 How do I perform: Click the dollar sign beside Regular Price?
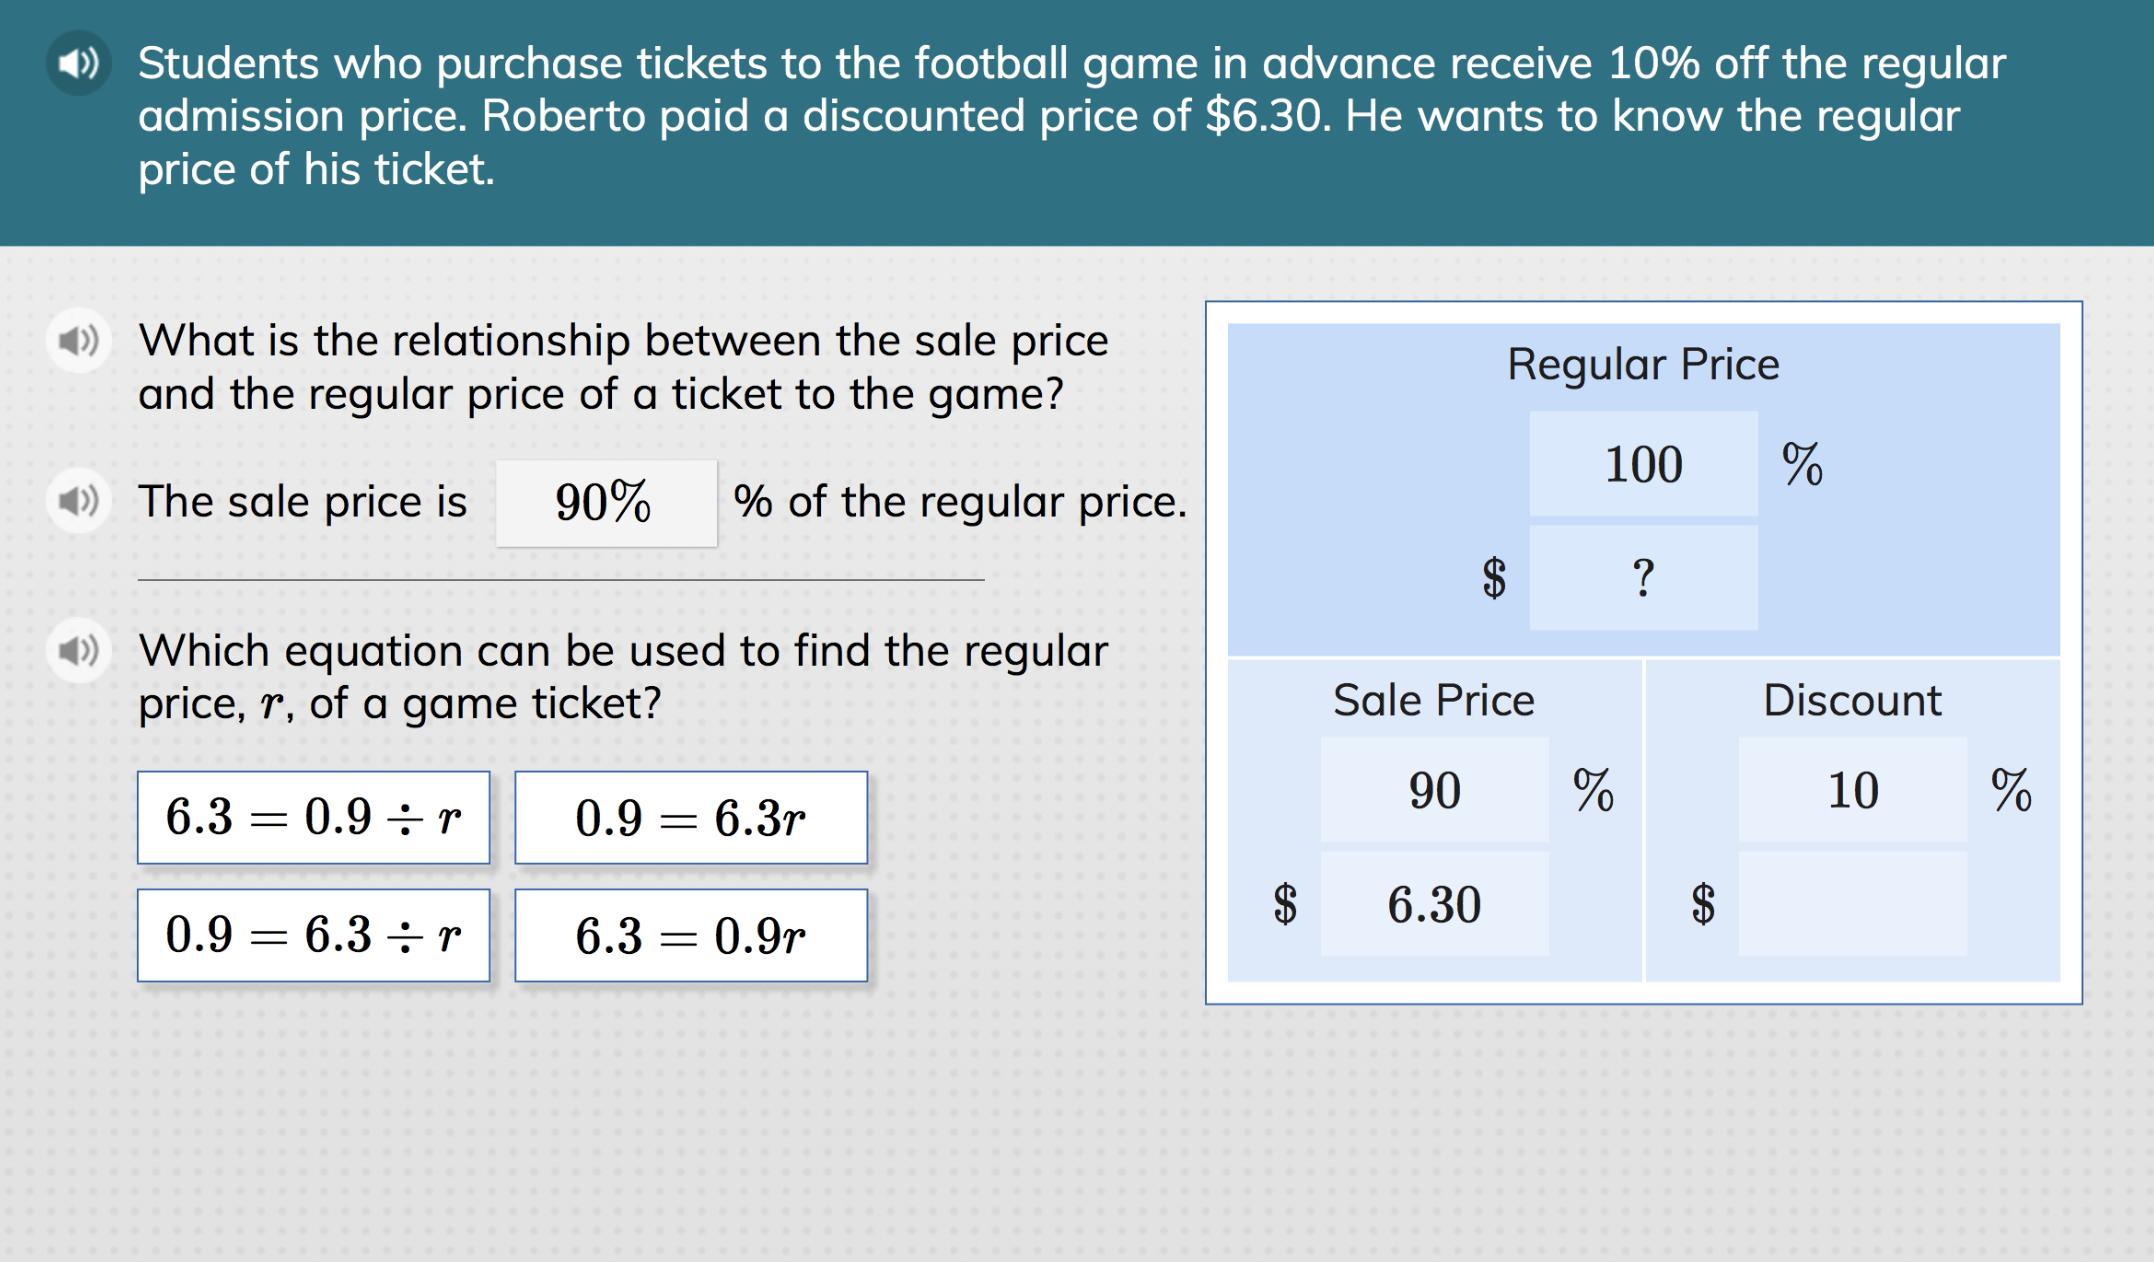click(1494, 578)
